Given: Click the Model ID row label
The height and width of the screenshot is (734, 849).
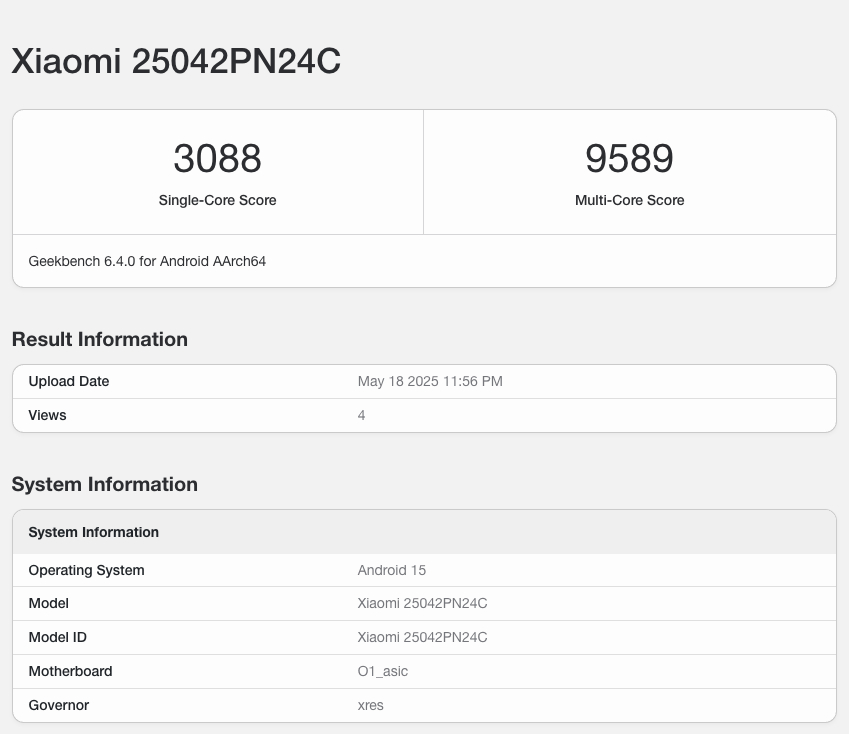Looking at the screenshot, I should (57, 637).
